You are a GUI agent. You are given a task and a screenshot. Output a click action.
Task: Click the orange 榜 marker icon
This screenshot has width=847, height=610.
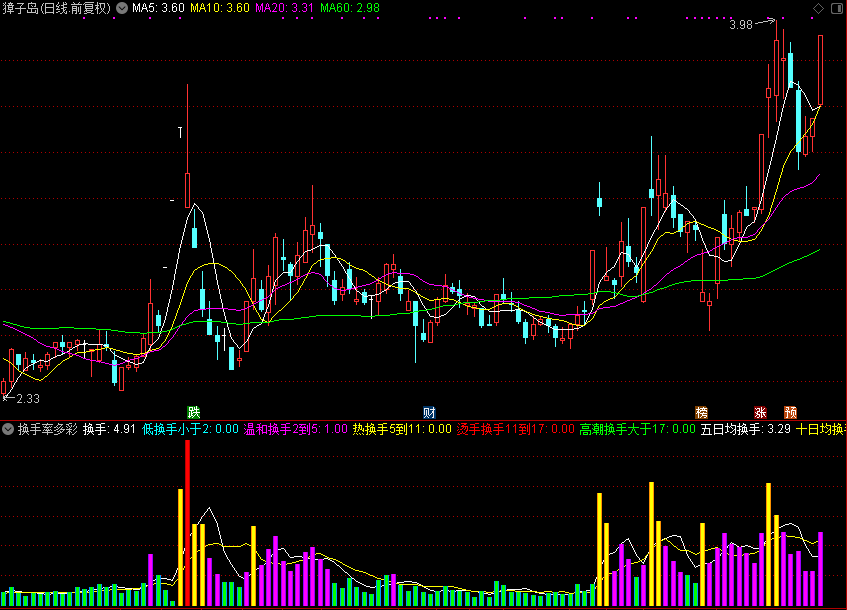(x=701, y=413)
